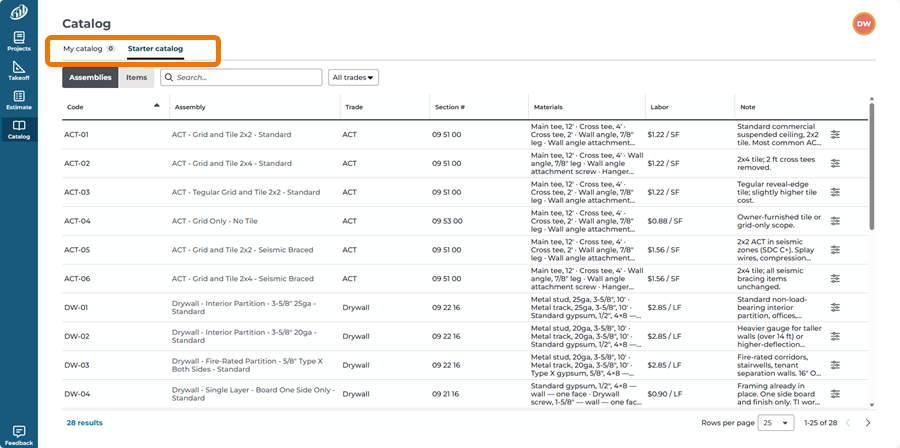Select the ACT-01 code cell

tap(77, 135)
